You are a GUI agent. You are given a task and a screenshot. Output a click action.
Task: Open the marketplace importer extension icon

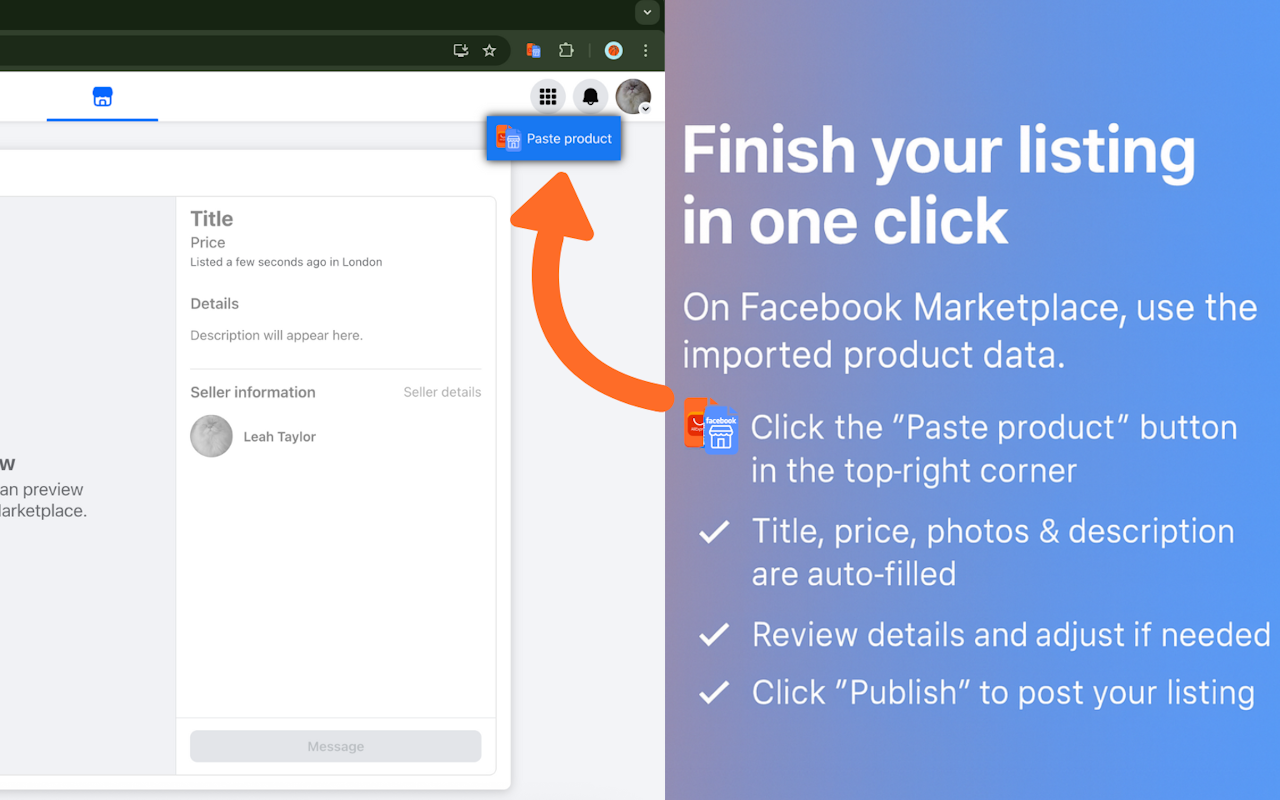[534, 50]
